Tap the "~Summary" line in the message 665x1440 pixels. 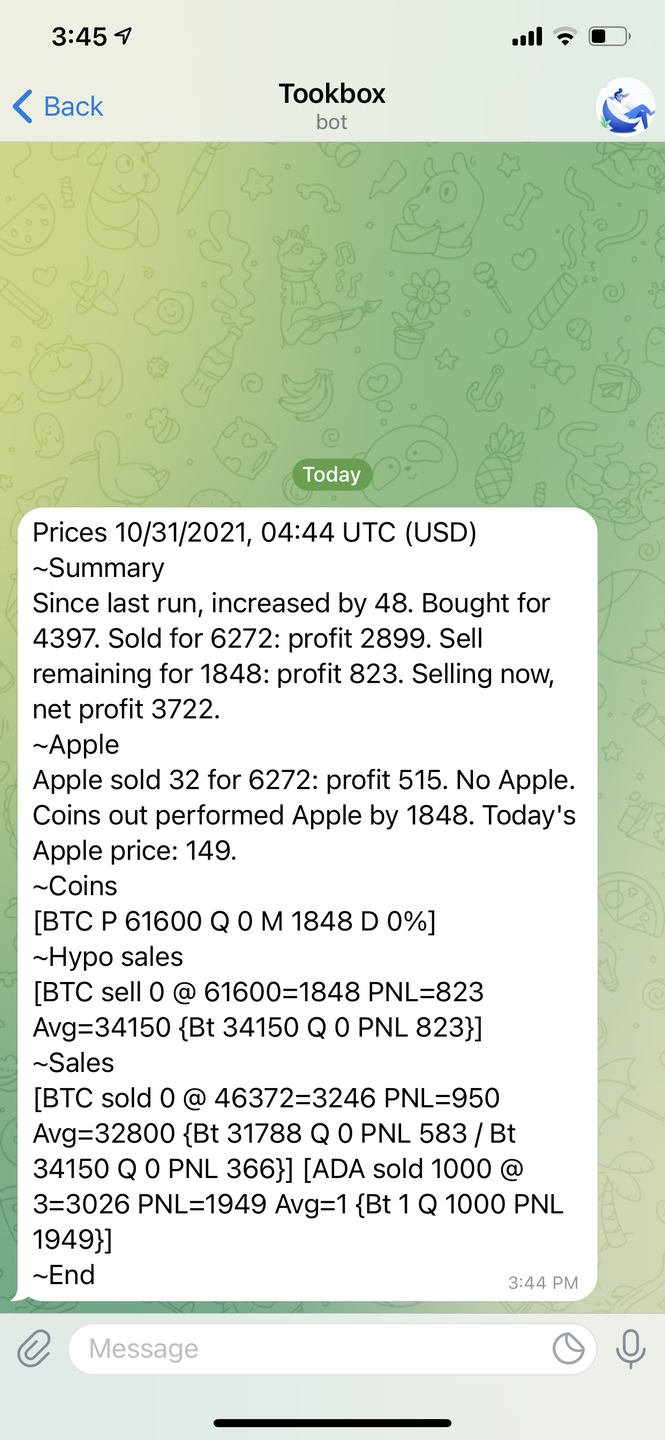(x=99, y=568)
